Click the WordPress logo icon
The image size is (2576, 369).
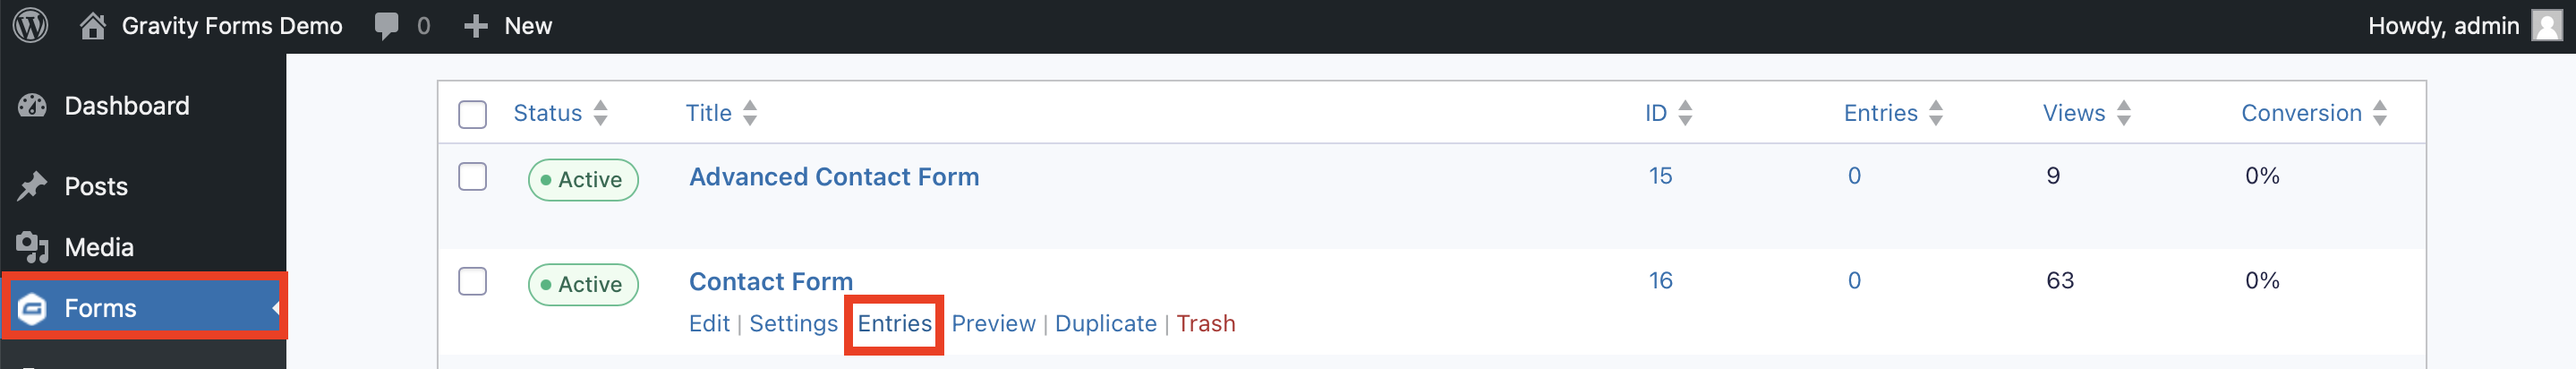tap(31, 25)
